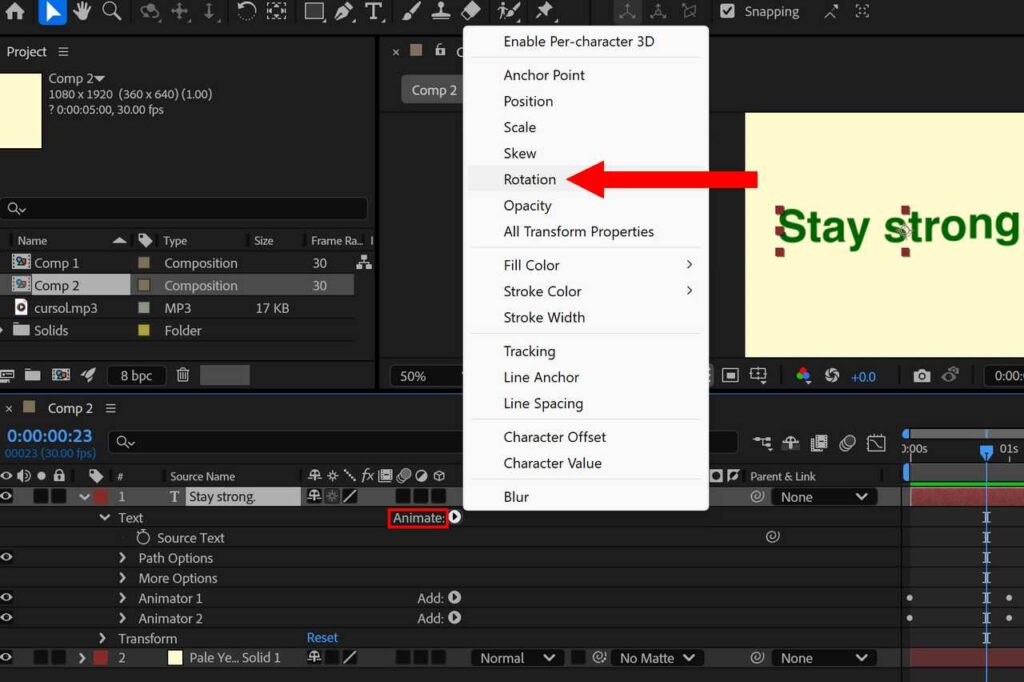
Task: Expand the Transform group
Action: tap(102, 638)
